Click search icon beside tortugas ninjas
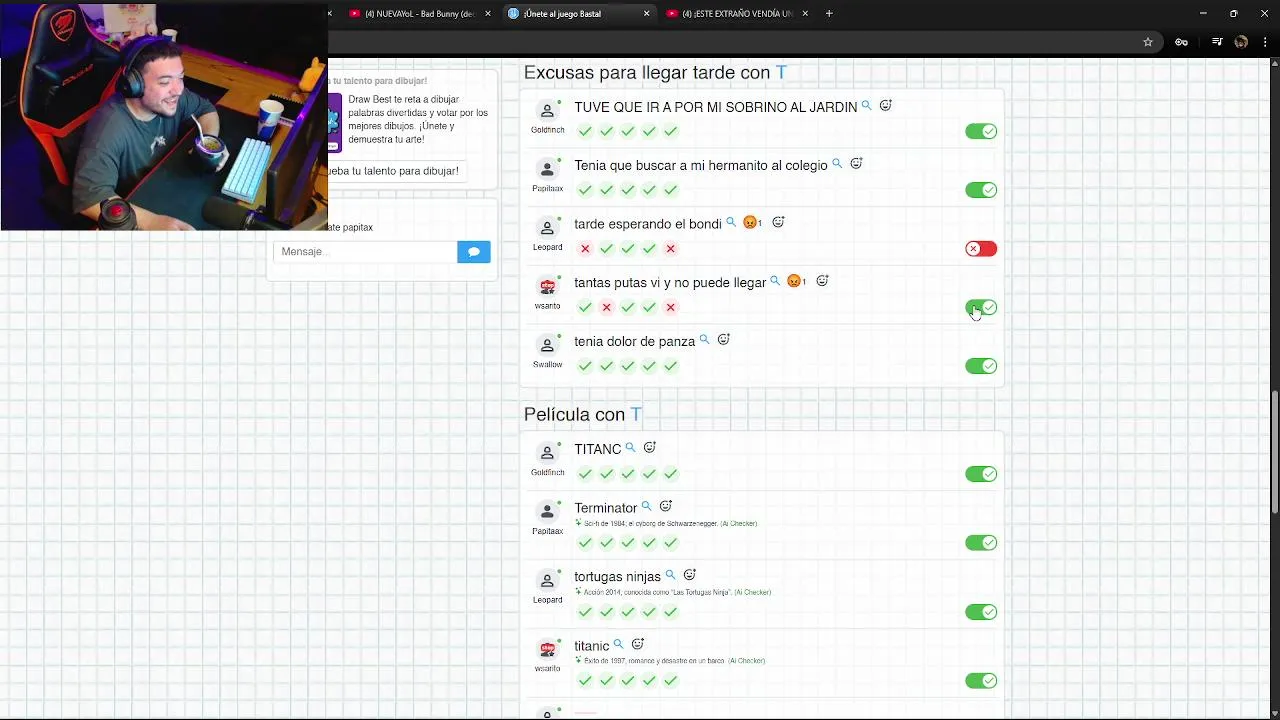1280x720 pixels. 670,575
